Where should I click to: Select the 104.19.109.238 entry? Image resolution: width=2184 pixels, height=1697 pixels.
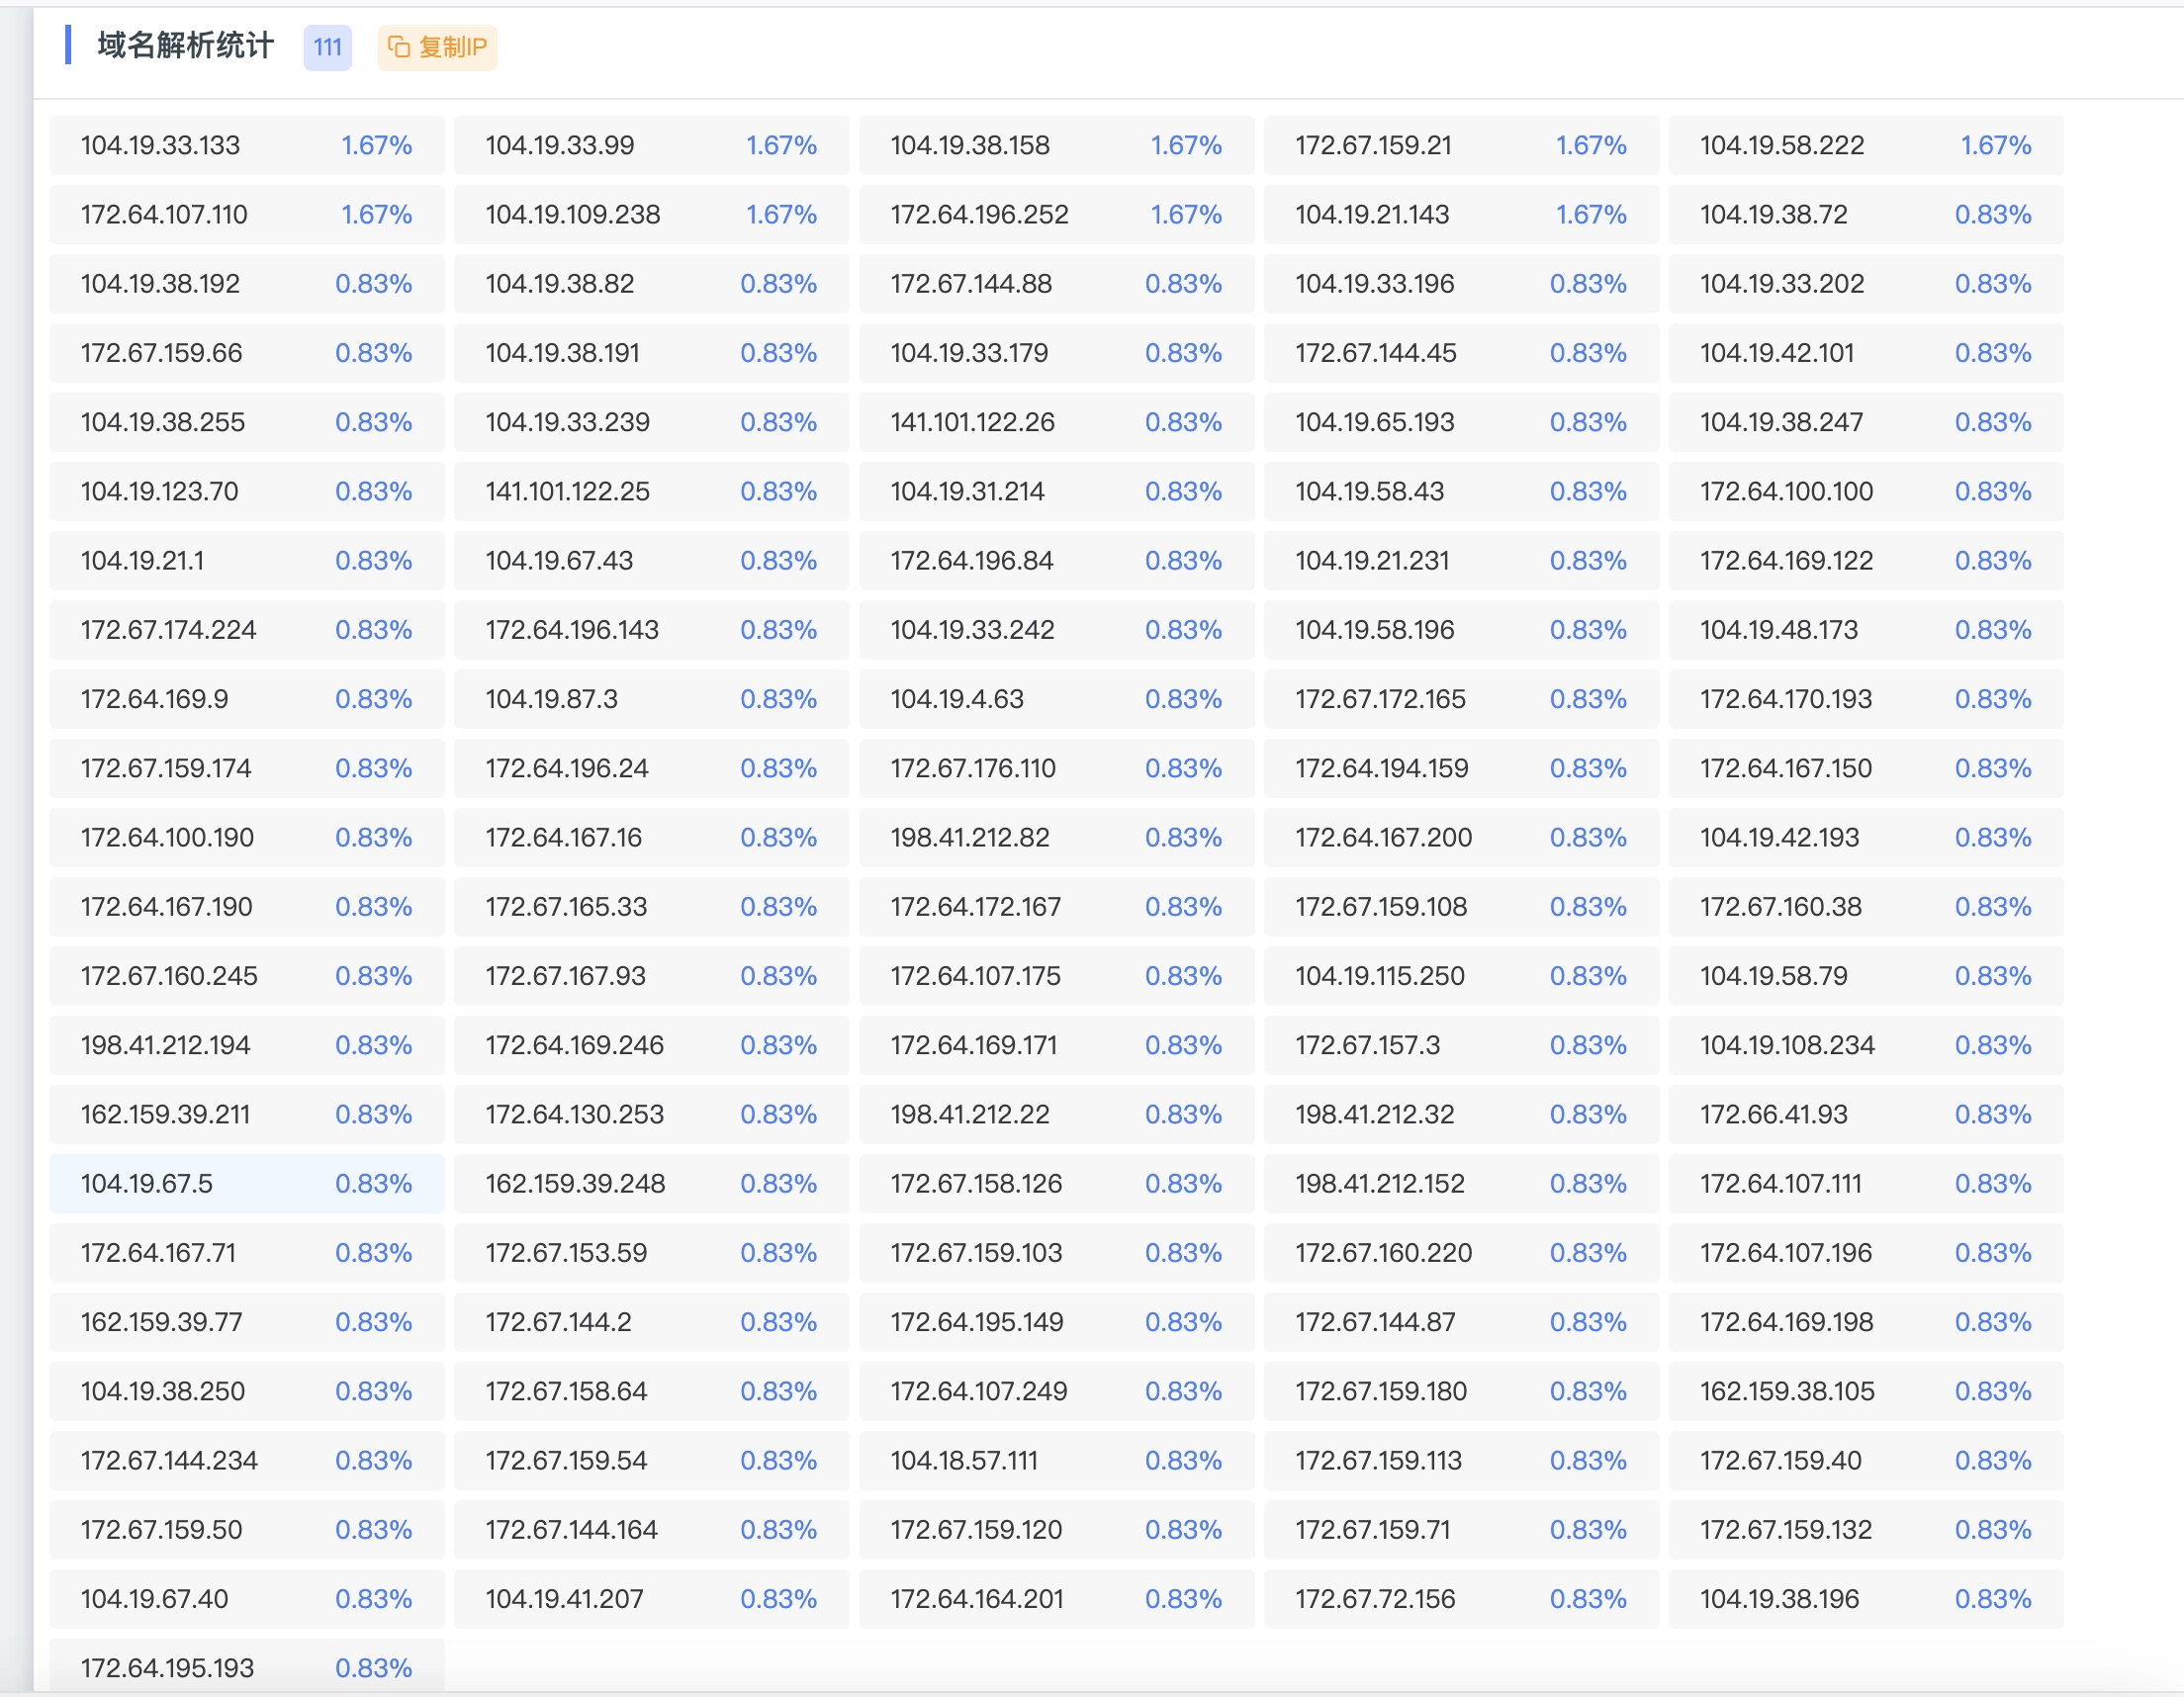click(x=651, y=214)
